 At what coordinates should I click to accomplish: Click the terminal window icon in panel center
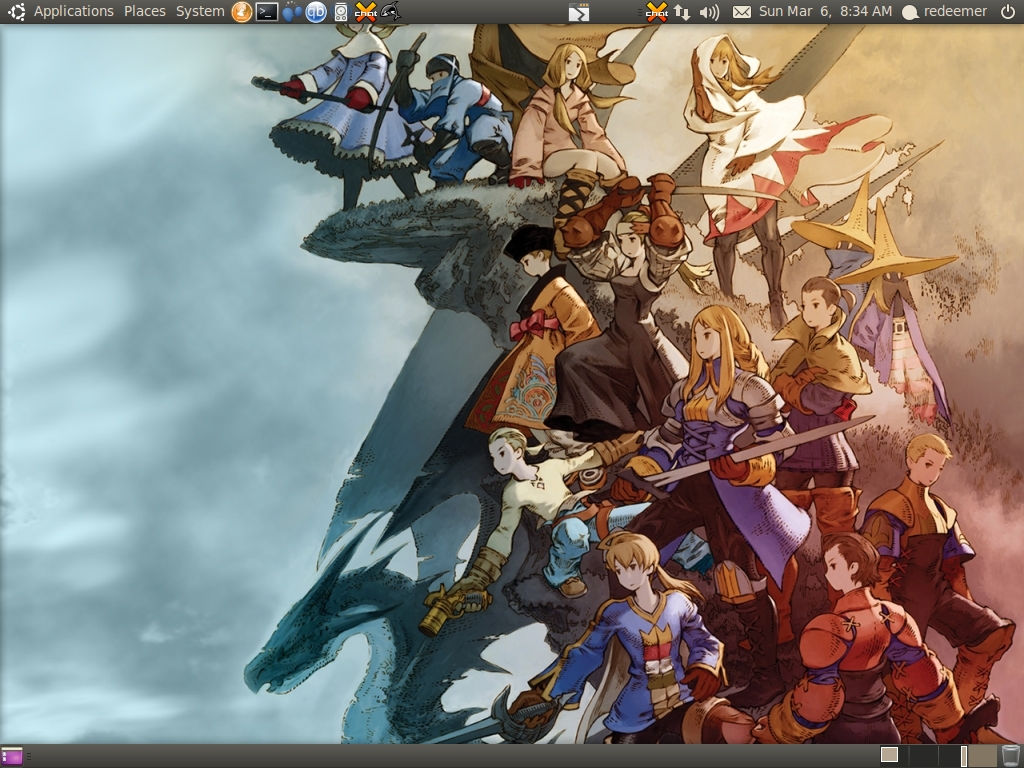[579, 12]
